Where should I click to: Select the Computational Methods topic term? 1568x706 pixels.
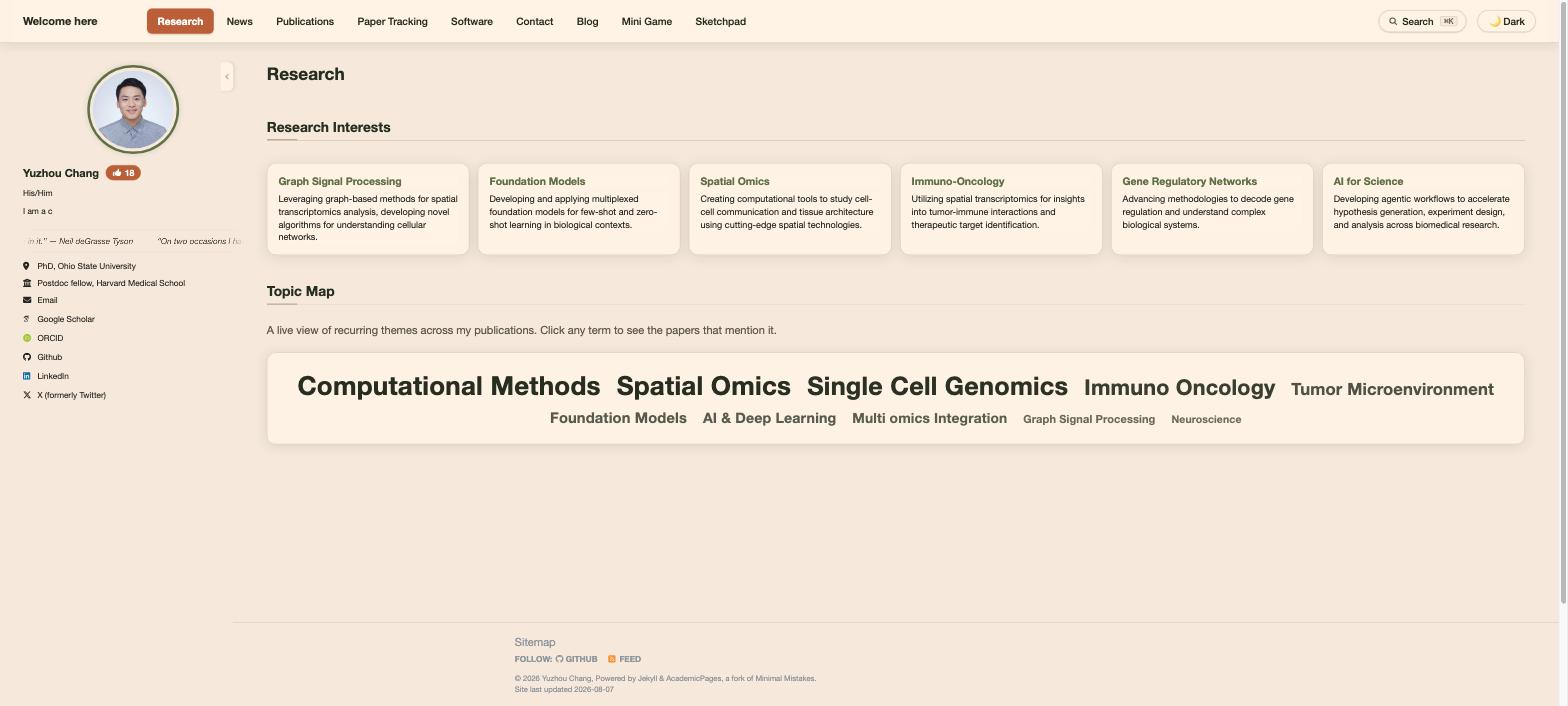pos(449,386)
